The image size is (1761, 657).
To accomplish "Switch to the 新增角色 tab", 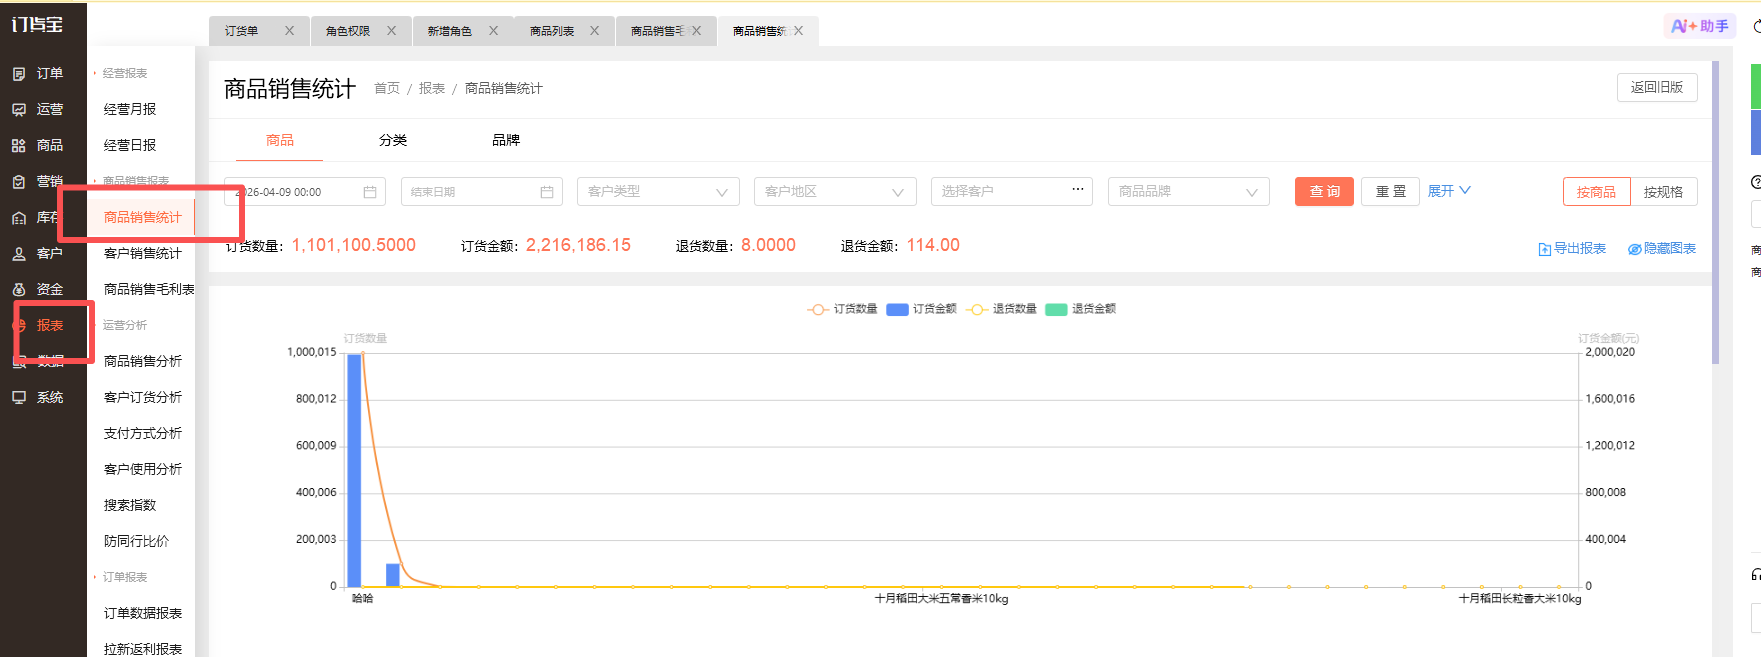I will 450,31.
